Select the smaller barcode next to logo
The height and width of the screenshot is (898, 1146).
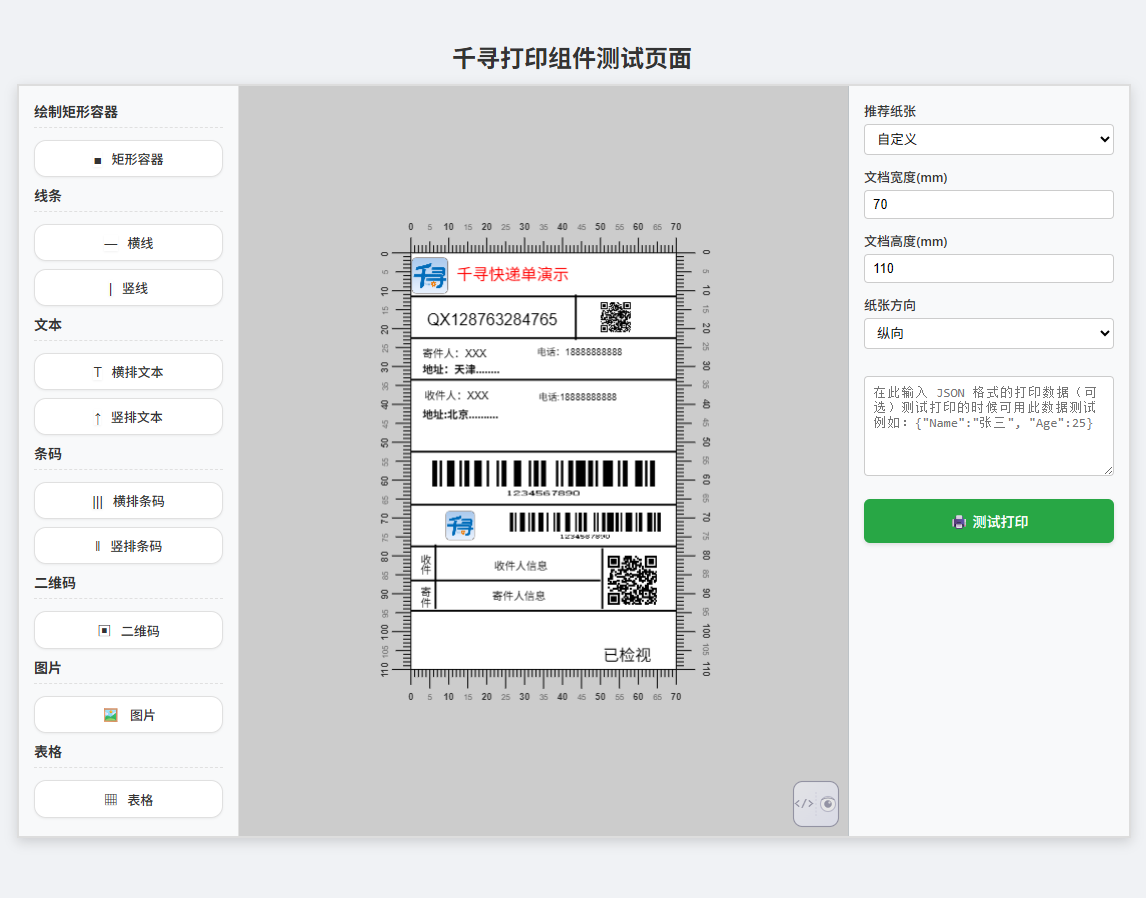585,525
